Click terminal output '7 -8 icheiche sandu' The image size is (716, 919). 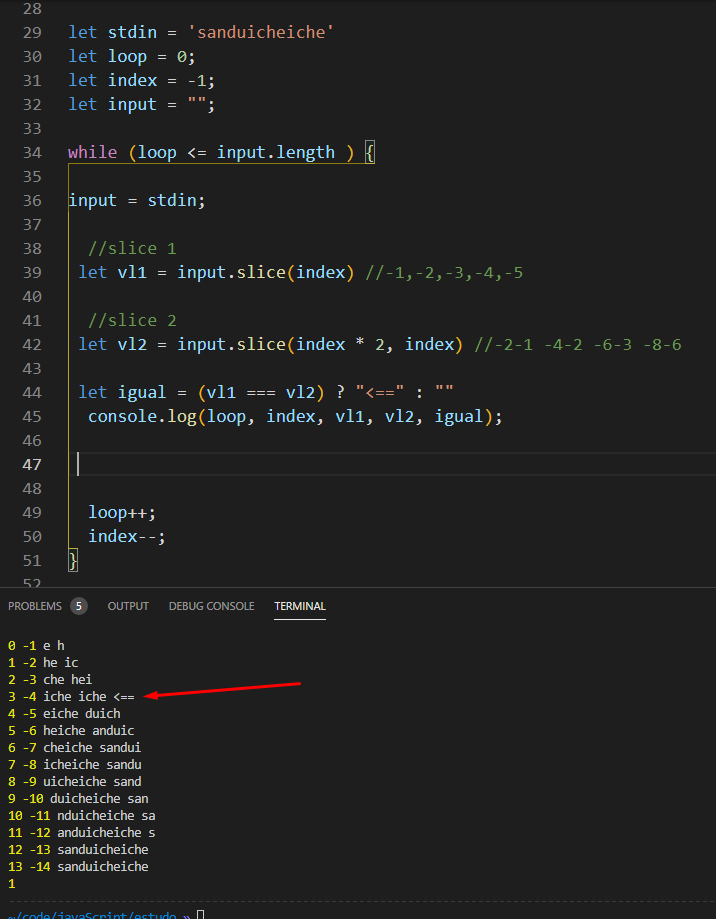coord(75,765)
